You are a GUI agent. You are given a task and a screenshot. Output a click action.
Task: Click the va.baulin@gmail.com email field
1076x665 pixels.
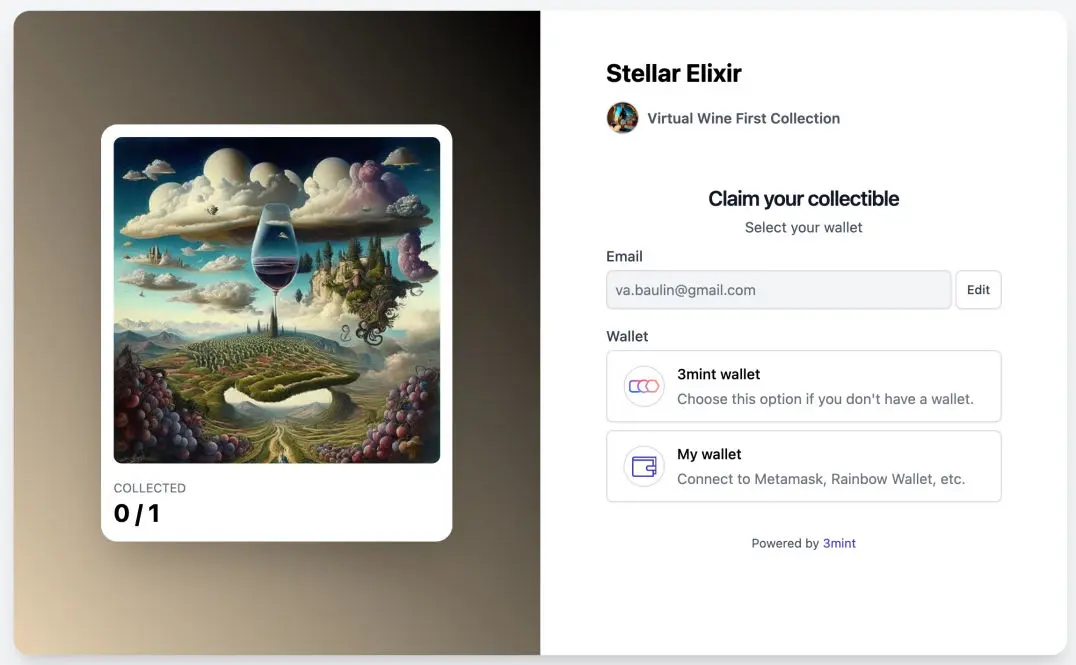[x=778, y=290]
